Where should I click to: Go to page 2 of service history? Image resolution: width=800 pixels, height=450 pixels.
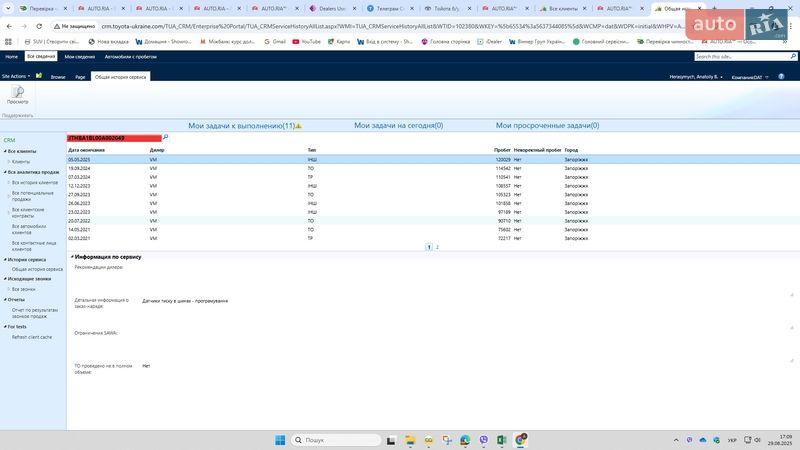[x=437, y=246]
